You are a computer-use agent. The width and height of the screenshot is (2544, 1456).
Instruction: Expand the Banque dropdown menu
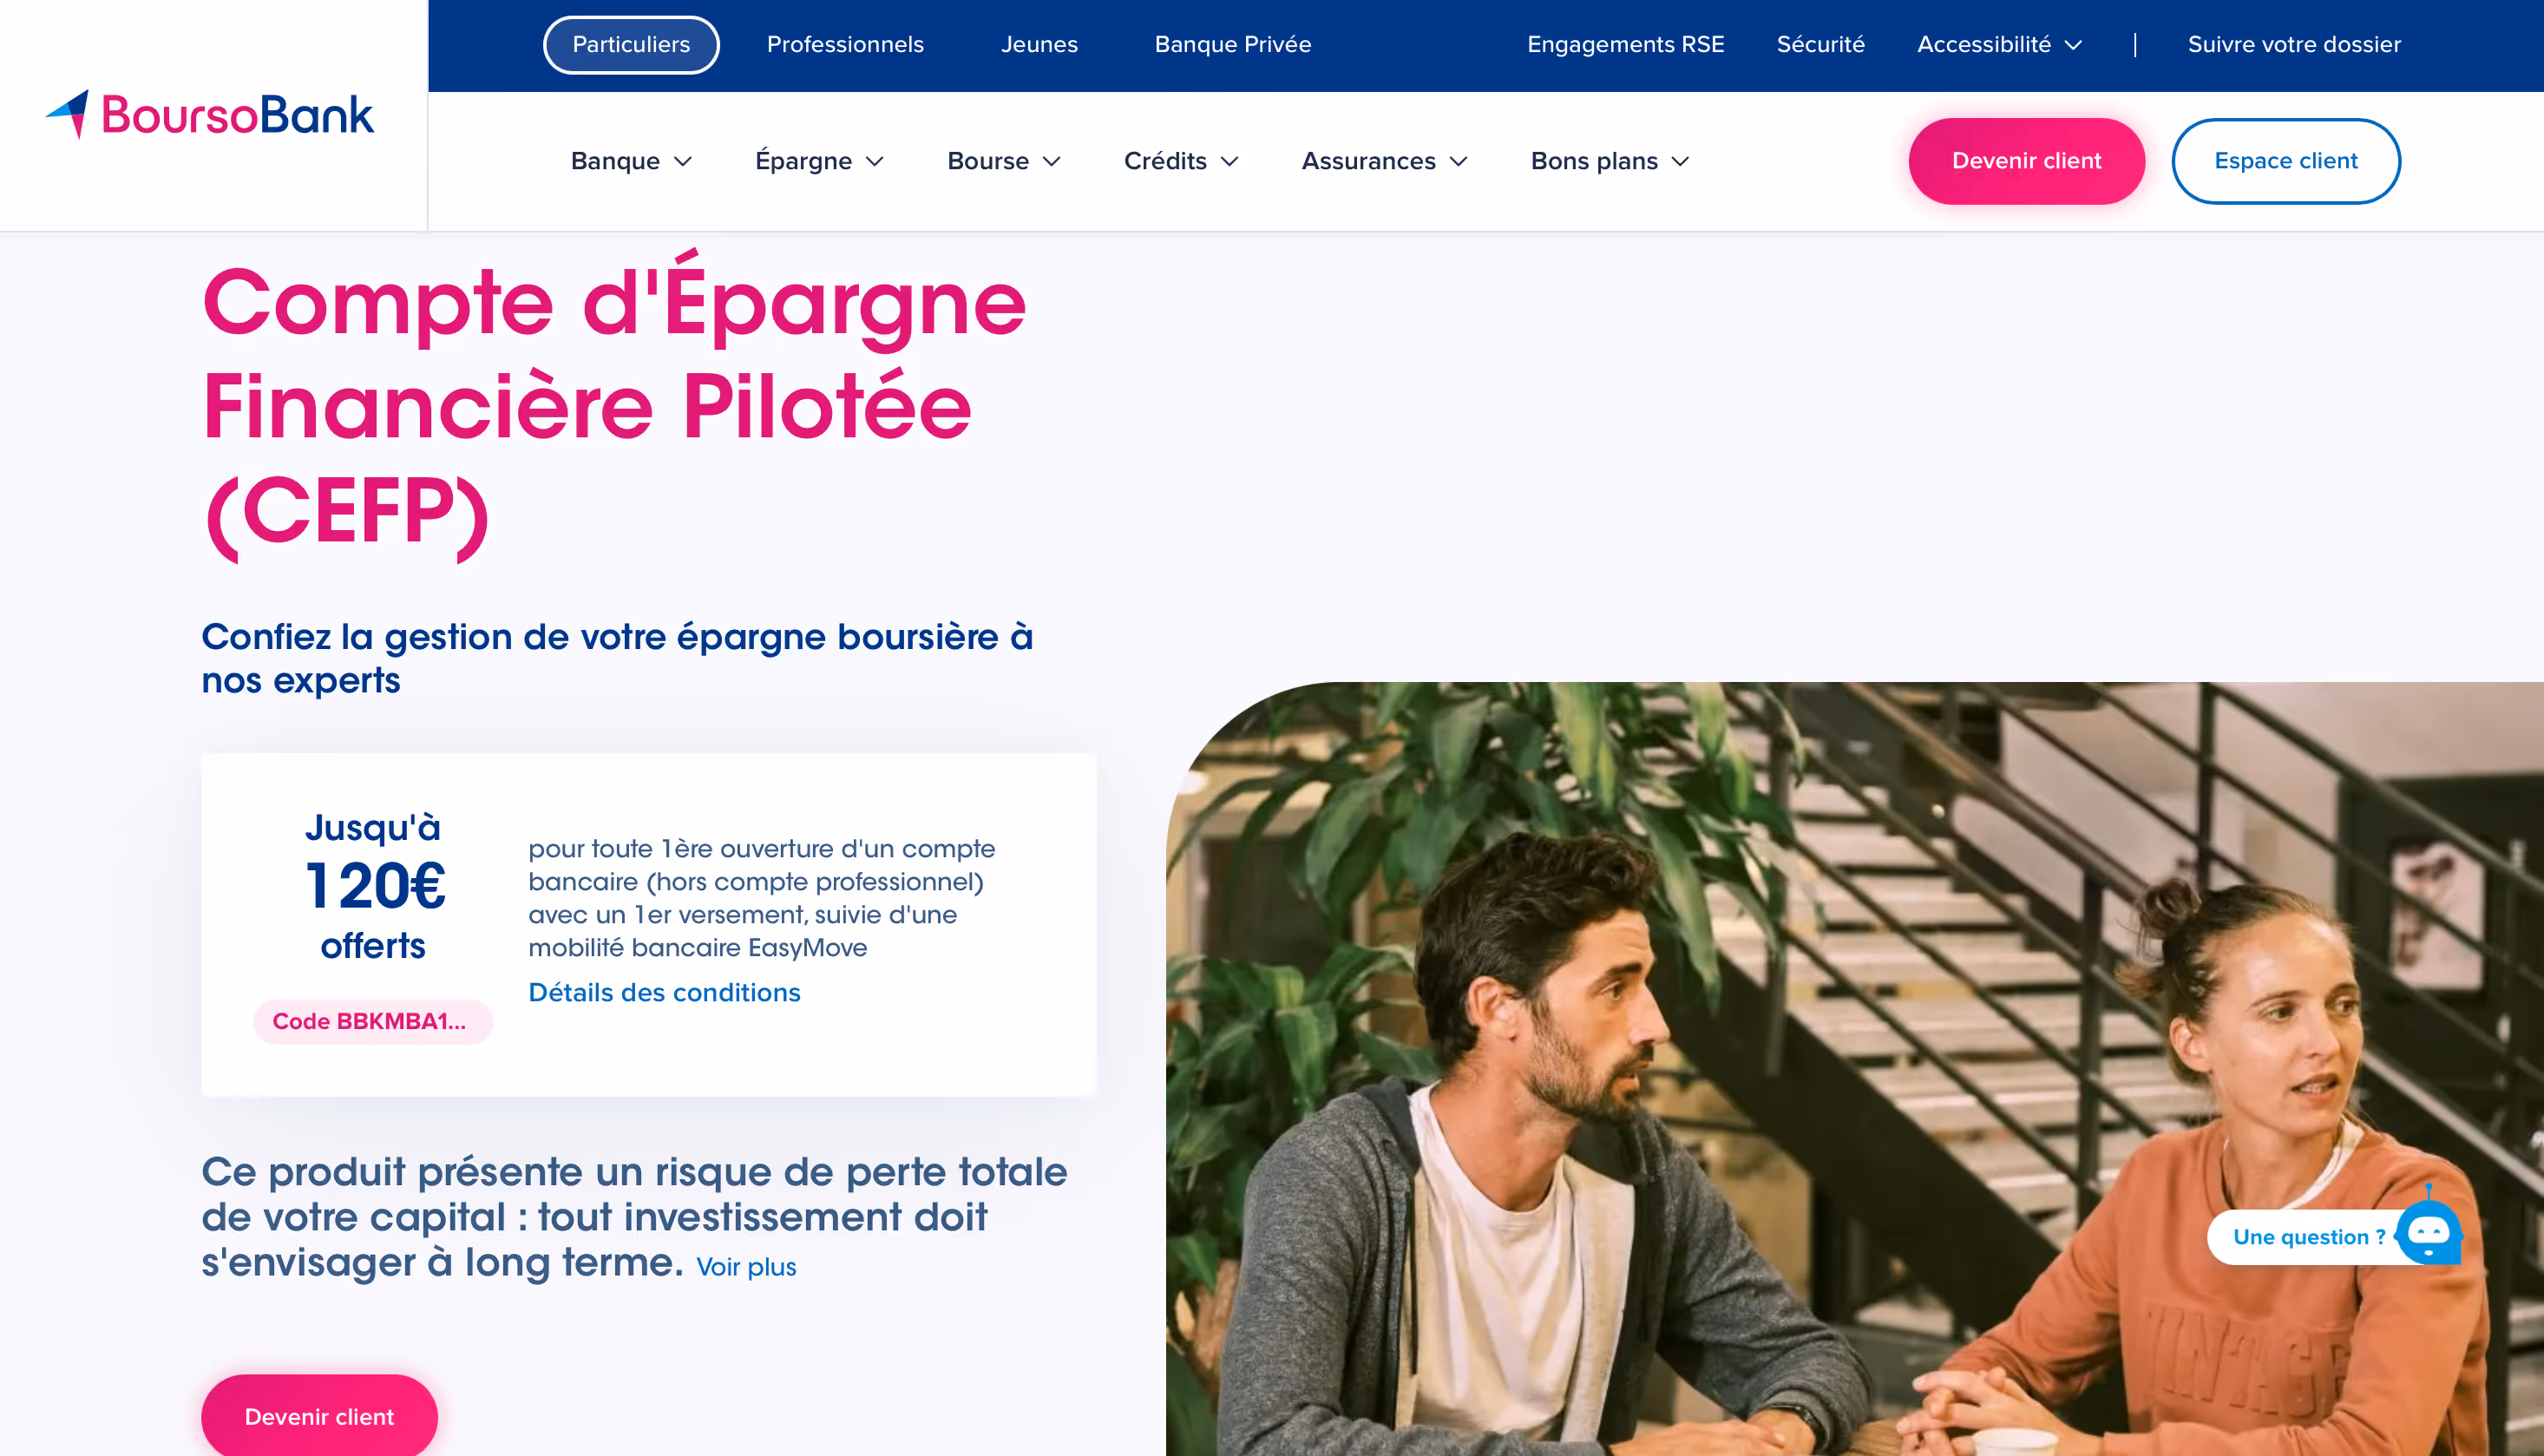(x=631, y=161)
